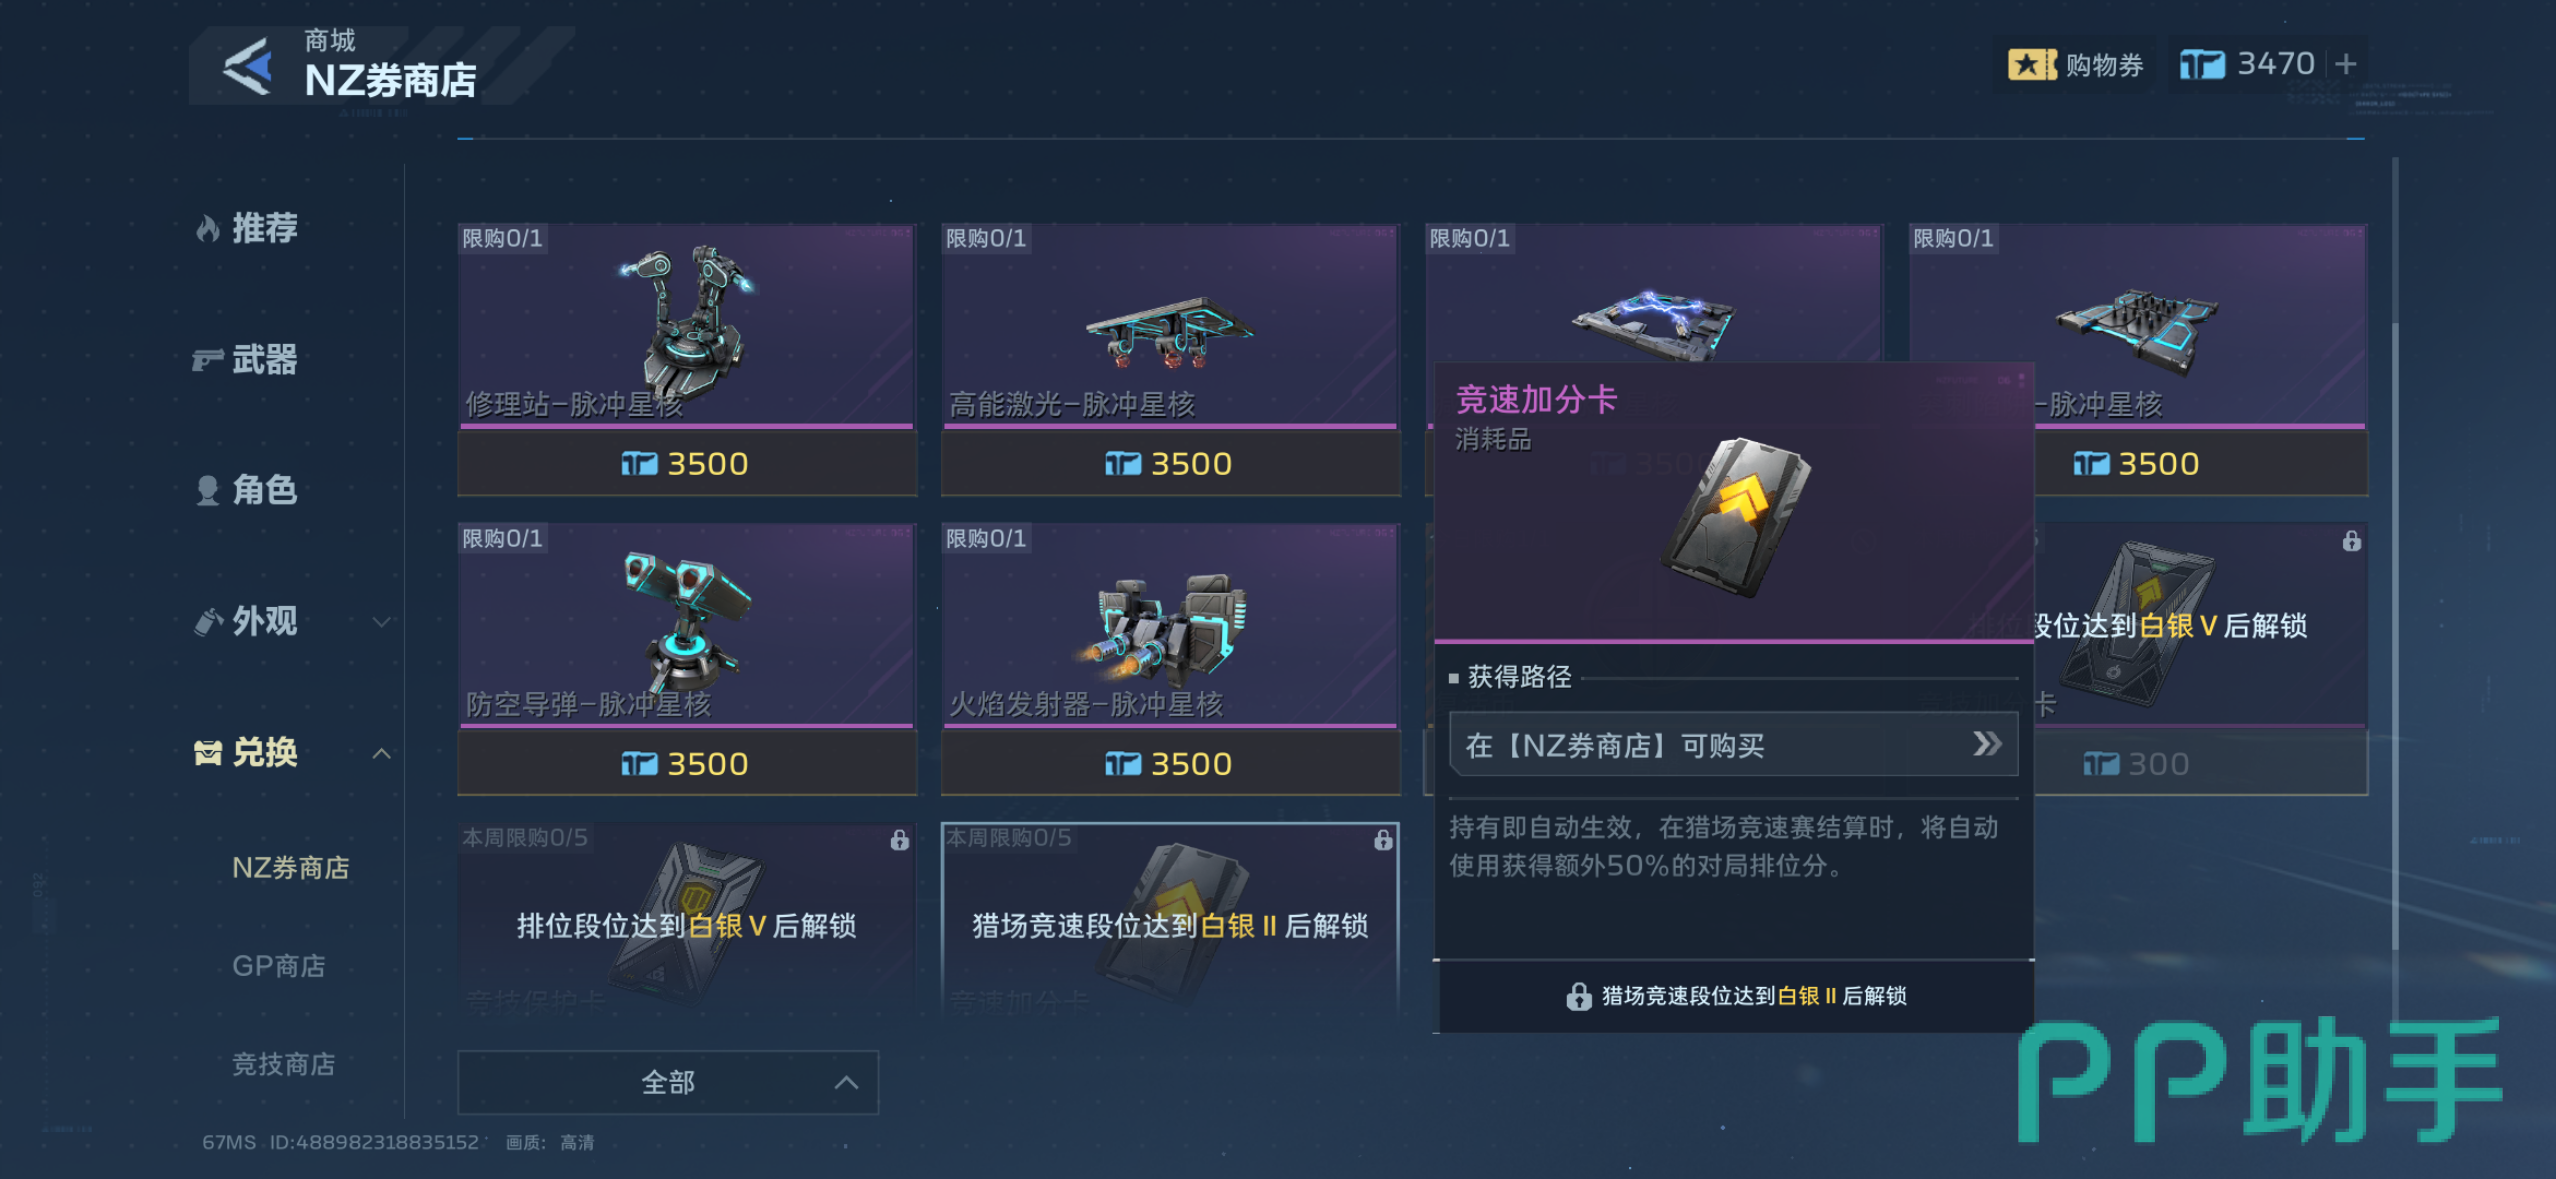This screenshot has width=2556, height=1179.
Task: Buy 火焰发射器-脉冲星核 for 3500
Action: [1170, 764]
